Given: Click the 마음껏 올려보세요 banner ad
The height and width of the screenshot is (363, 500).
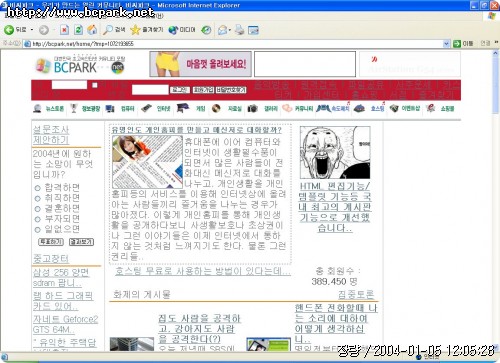Looking at the screenshot, I should [x=200, y=64].
